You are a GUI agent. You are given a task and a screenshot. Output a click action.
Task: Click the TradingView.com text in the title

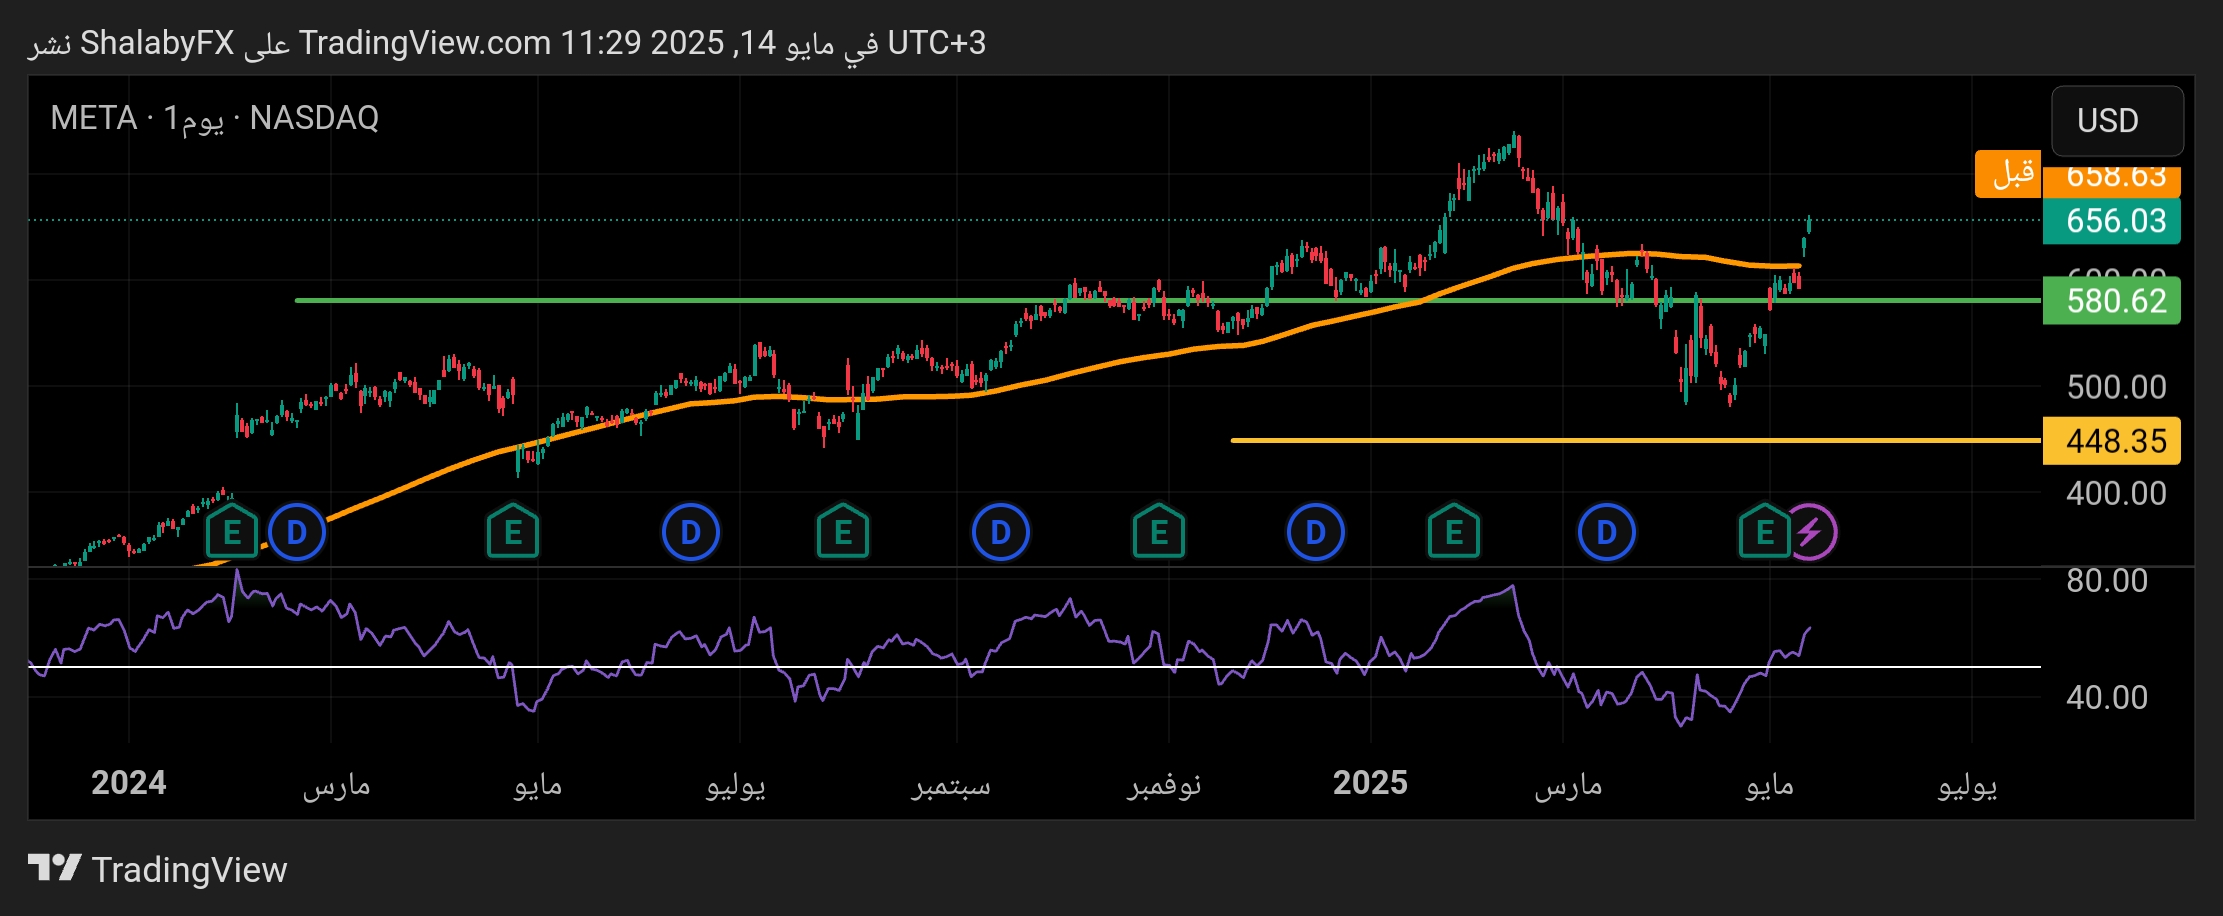click(x=425, y=43)
